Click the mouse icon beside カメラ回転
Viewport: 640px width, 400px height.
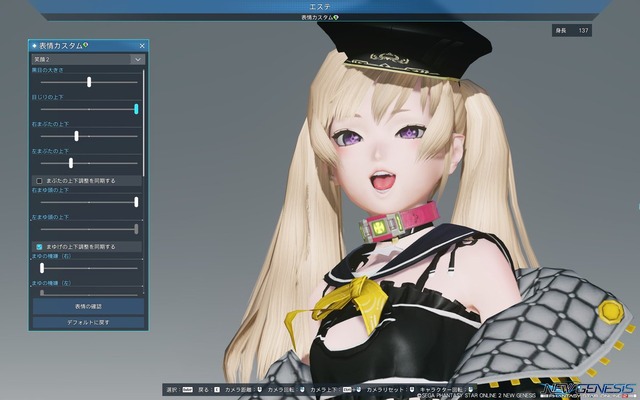pos(302,390)
